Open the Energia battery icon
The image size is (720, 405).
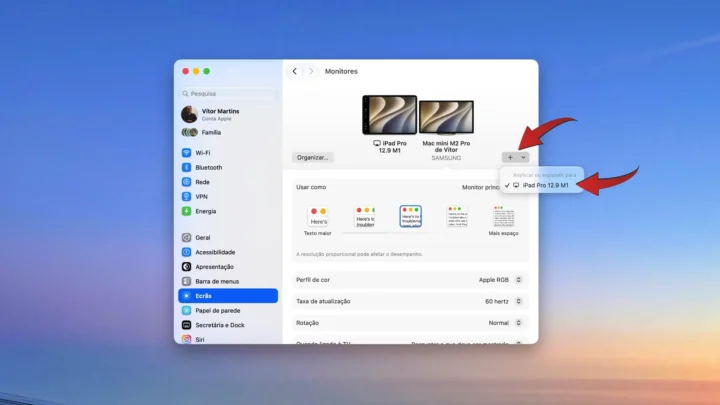click(x=186, y=211)
